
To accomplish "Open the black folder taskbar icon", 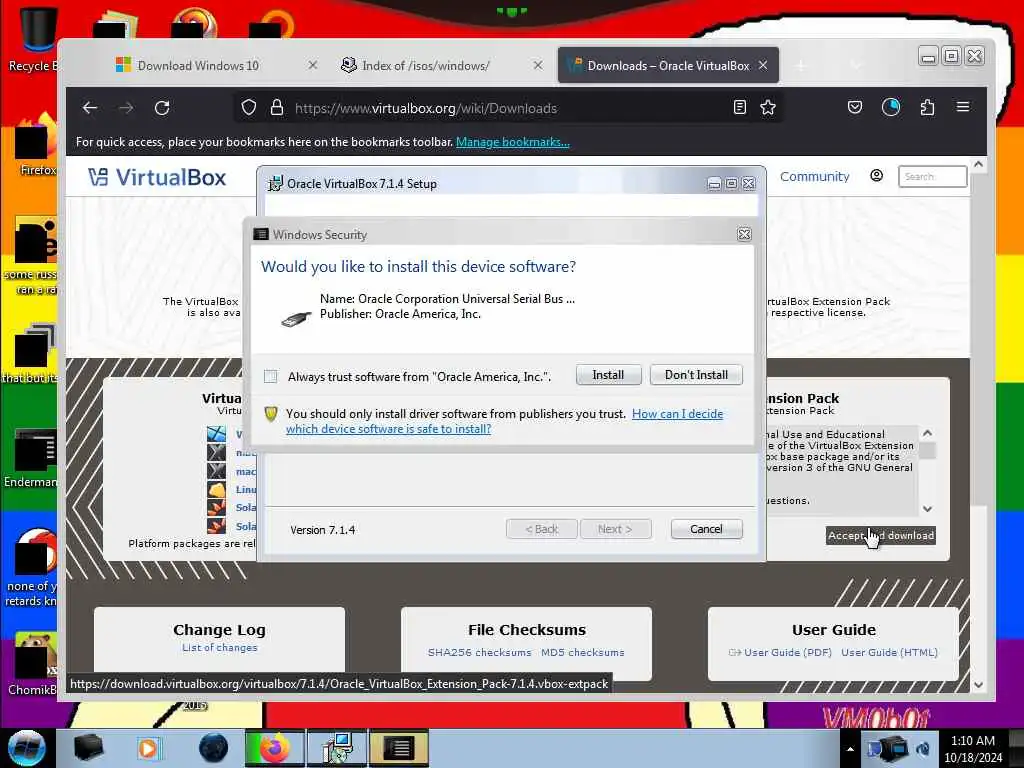I will [88, 748].
